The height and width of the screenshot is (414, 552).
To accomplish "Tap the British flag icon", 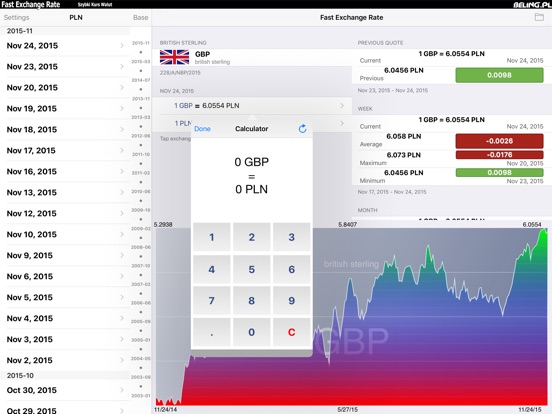I will coord(174,57).
